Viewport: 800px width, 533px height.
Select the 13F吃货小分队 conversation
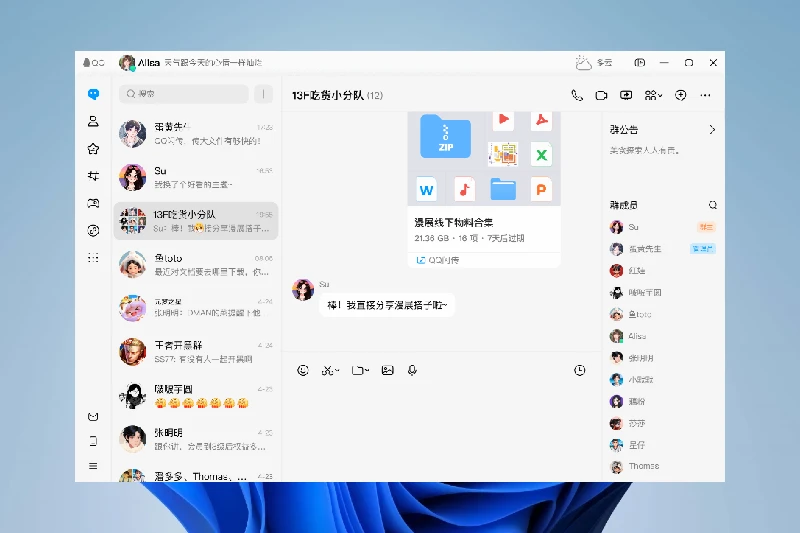[195, 221]
